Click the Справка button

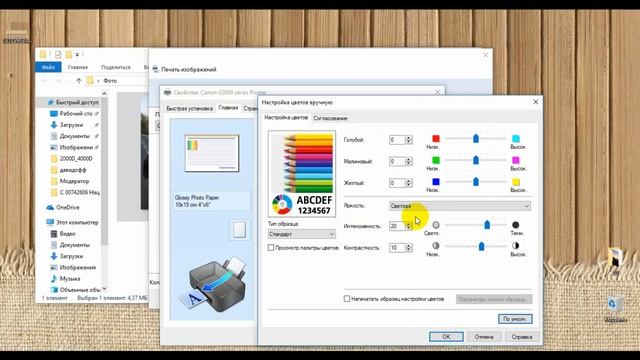pyautogui.click(x=522, y=337)
